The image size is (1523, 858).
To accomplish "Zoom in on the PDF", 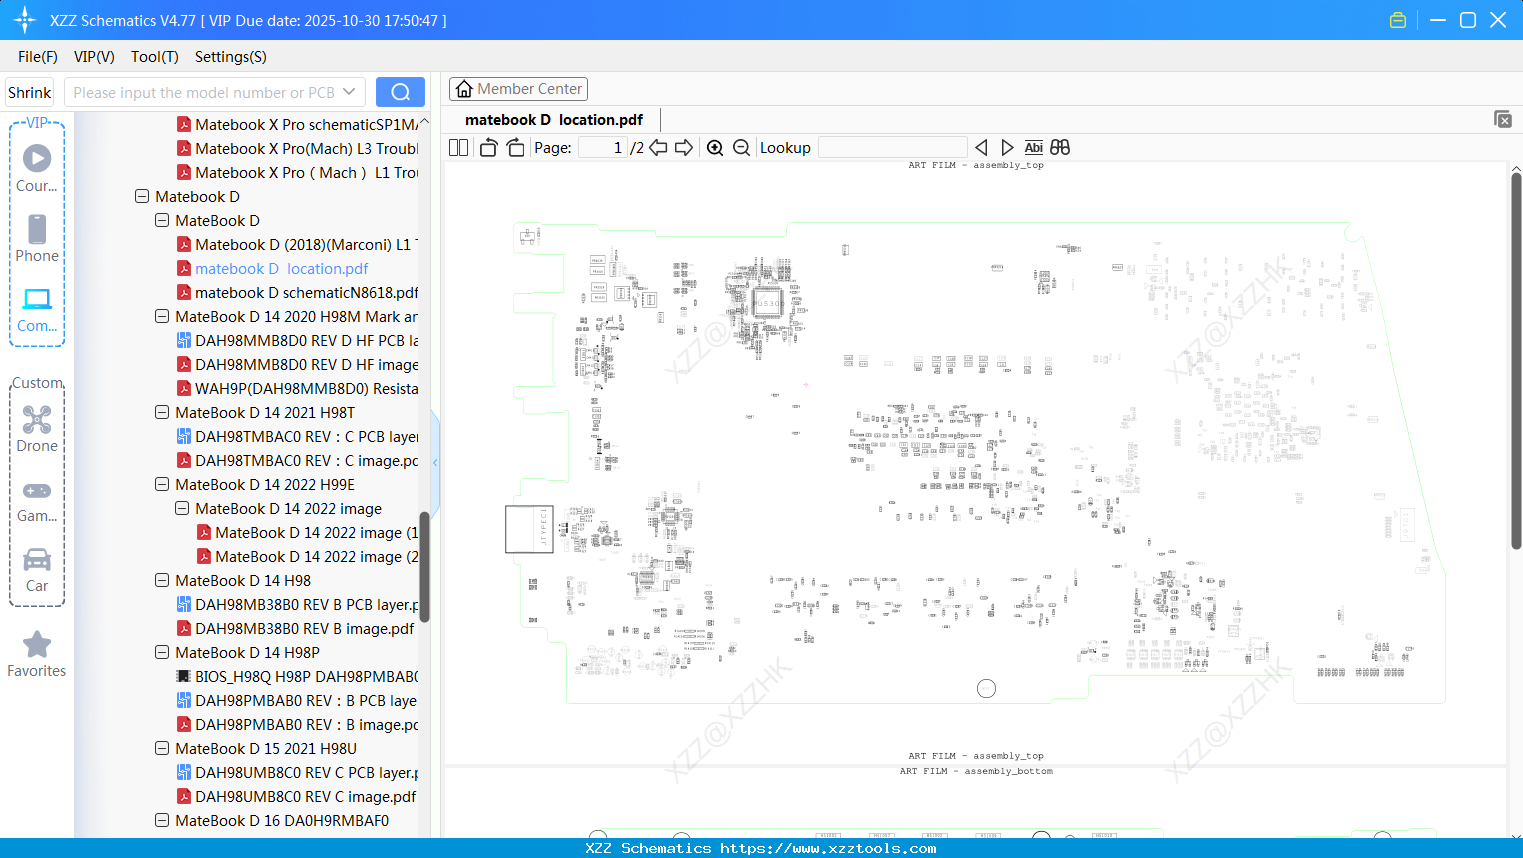I will pyautogui.click(x=715, y=148).
